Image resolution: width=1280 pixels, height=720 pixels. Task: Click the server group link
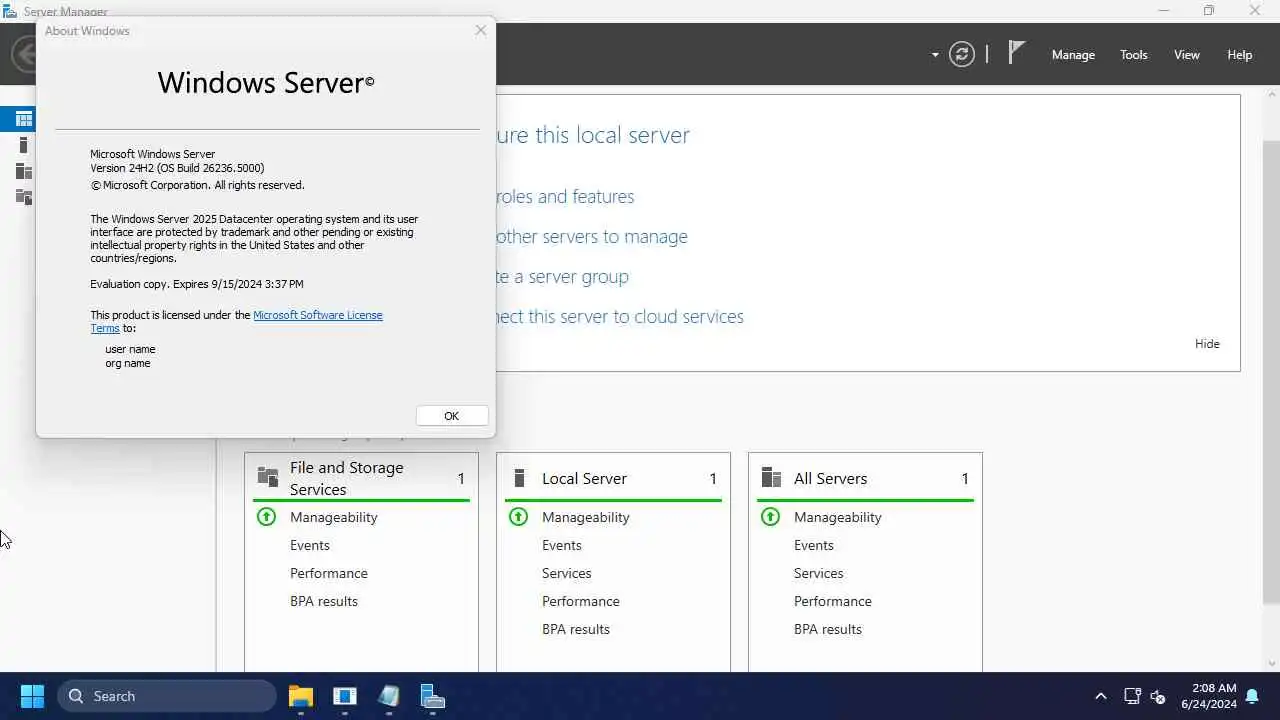click(562, 277)
